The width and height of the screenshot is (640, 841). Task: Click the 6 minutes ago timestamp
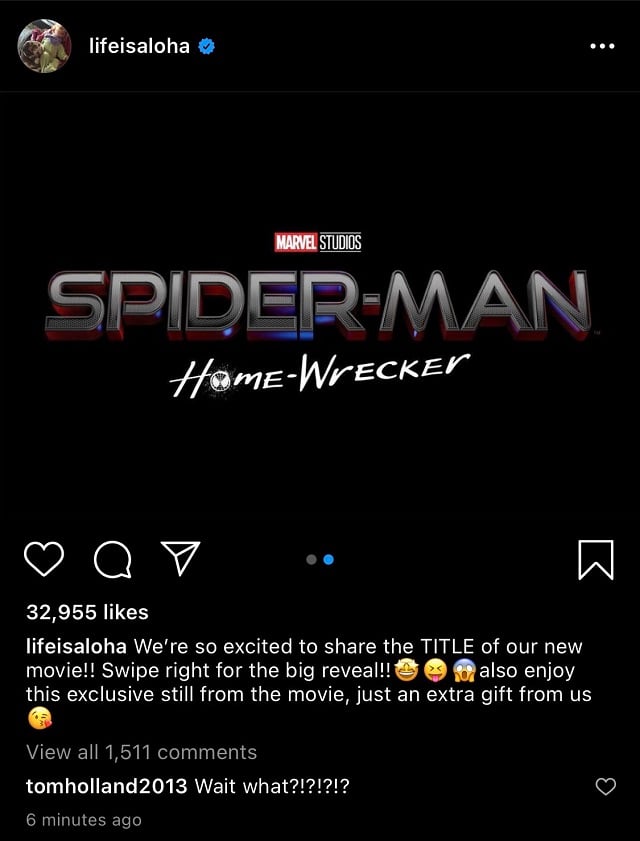pyautogui.click(x=84, y=820)
